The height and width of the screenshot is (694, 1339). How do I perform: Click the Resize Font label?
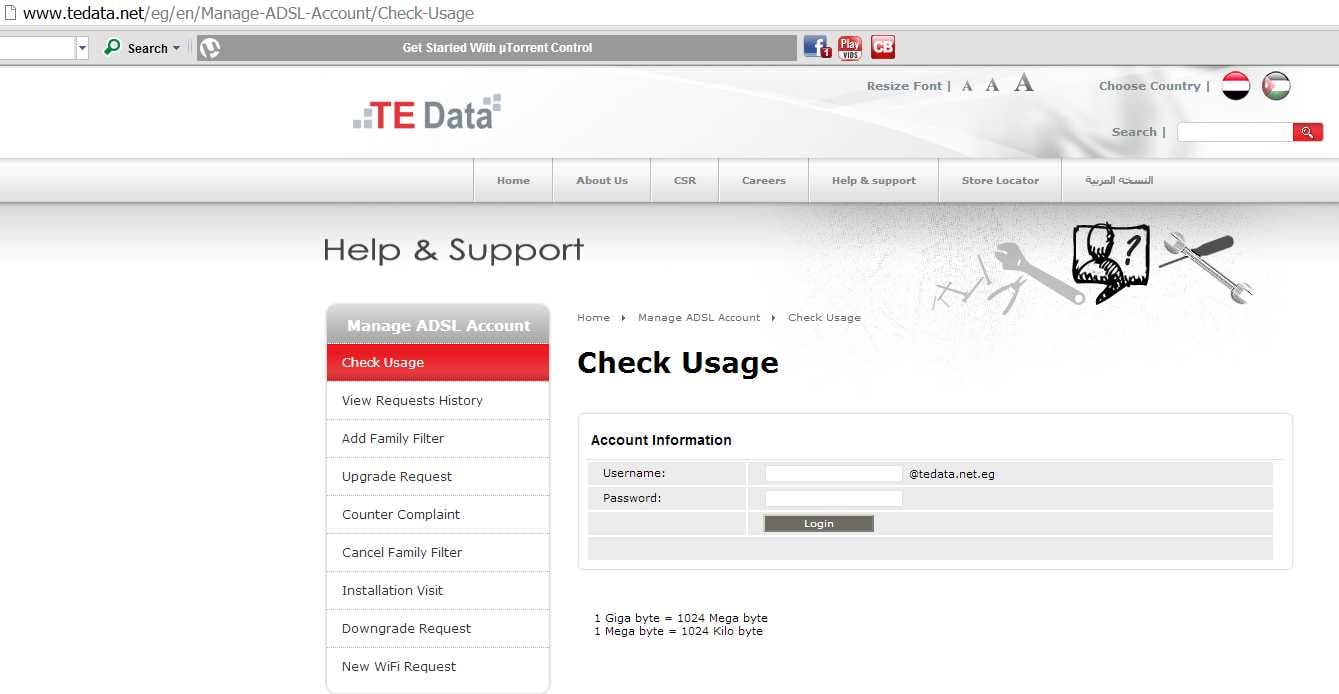point(905,86)
